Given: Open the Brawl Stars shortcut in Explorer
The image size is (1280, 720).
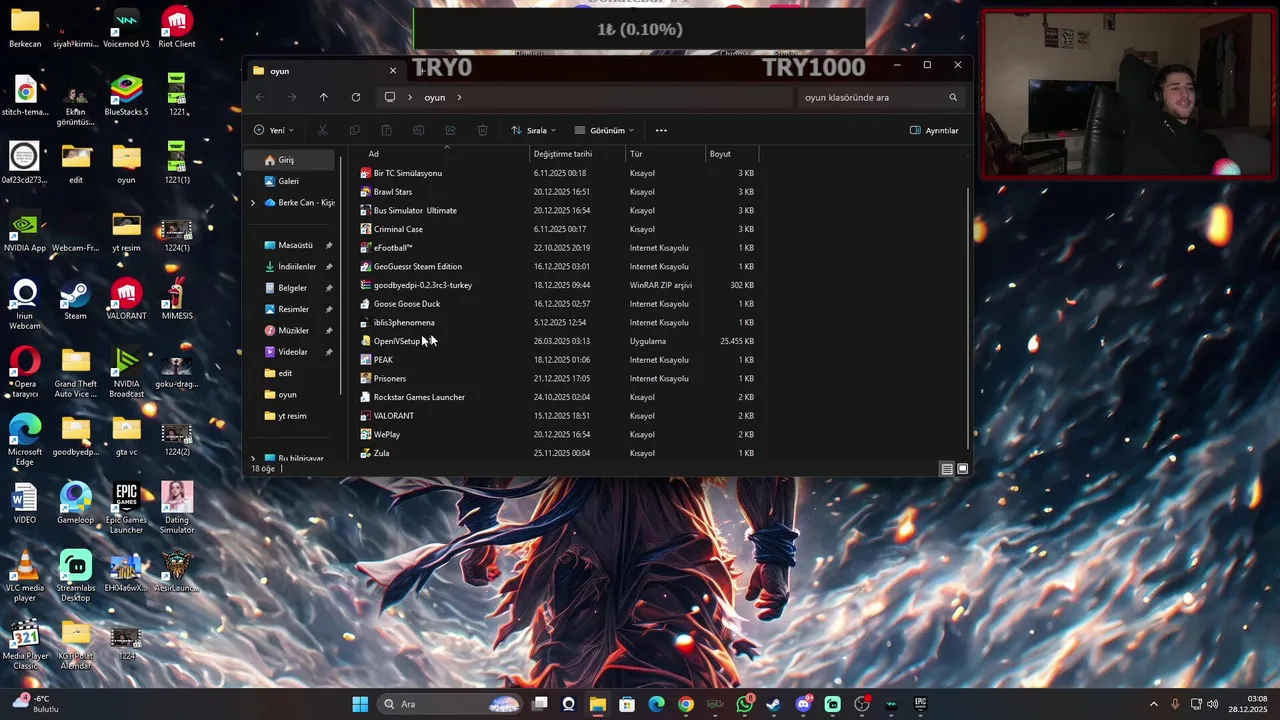Looking at the screenshot, I should [392, 192].
